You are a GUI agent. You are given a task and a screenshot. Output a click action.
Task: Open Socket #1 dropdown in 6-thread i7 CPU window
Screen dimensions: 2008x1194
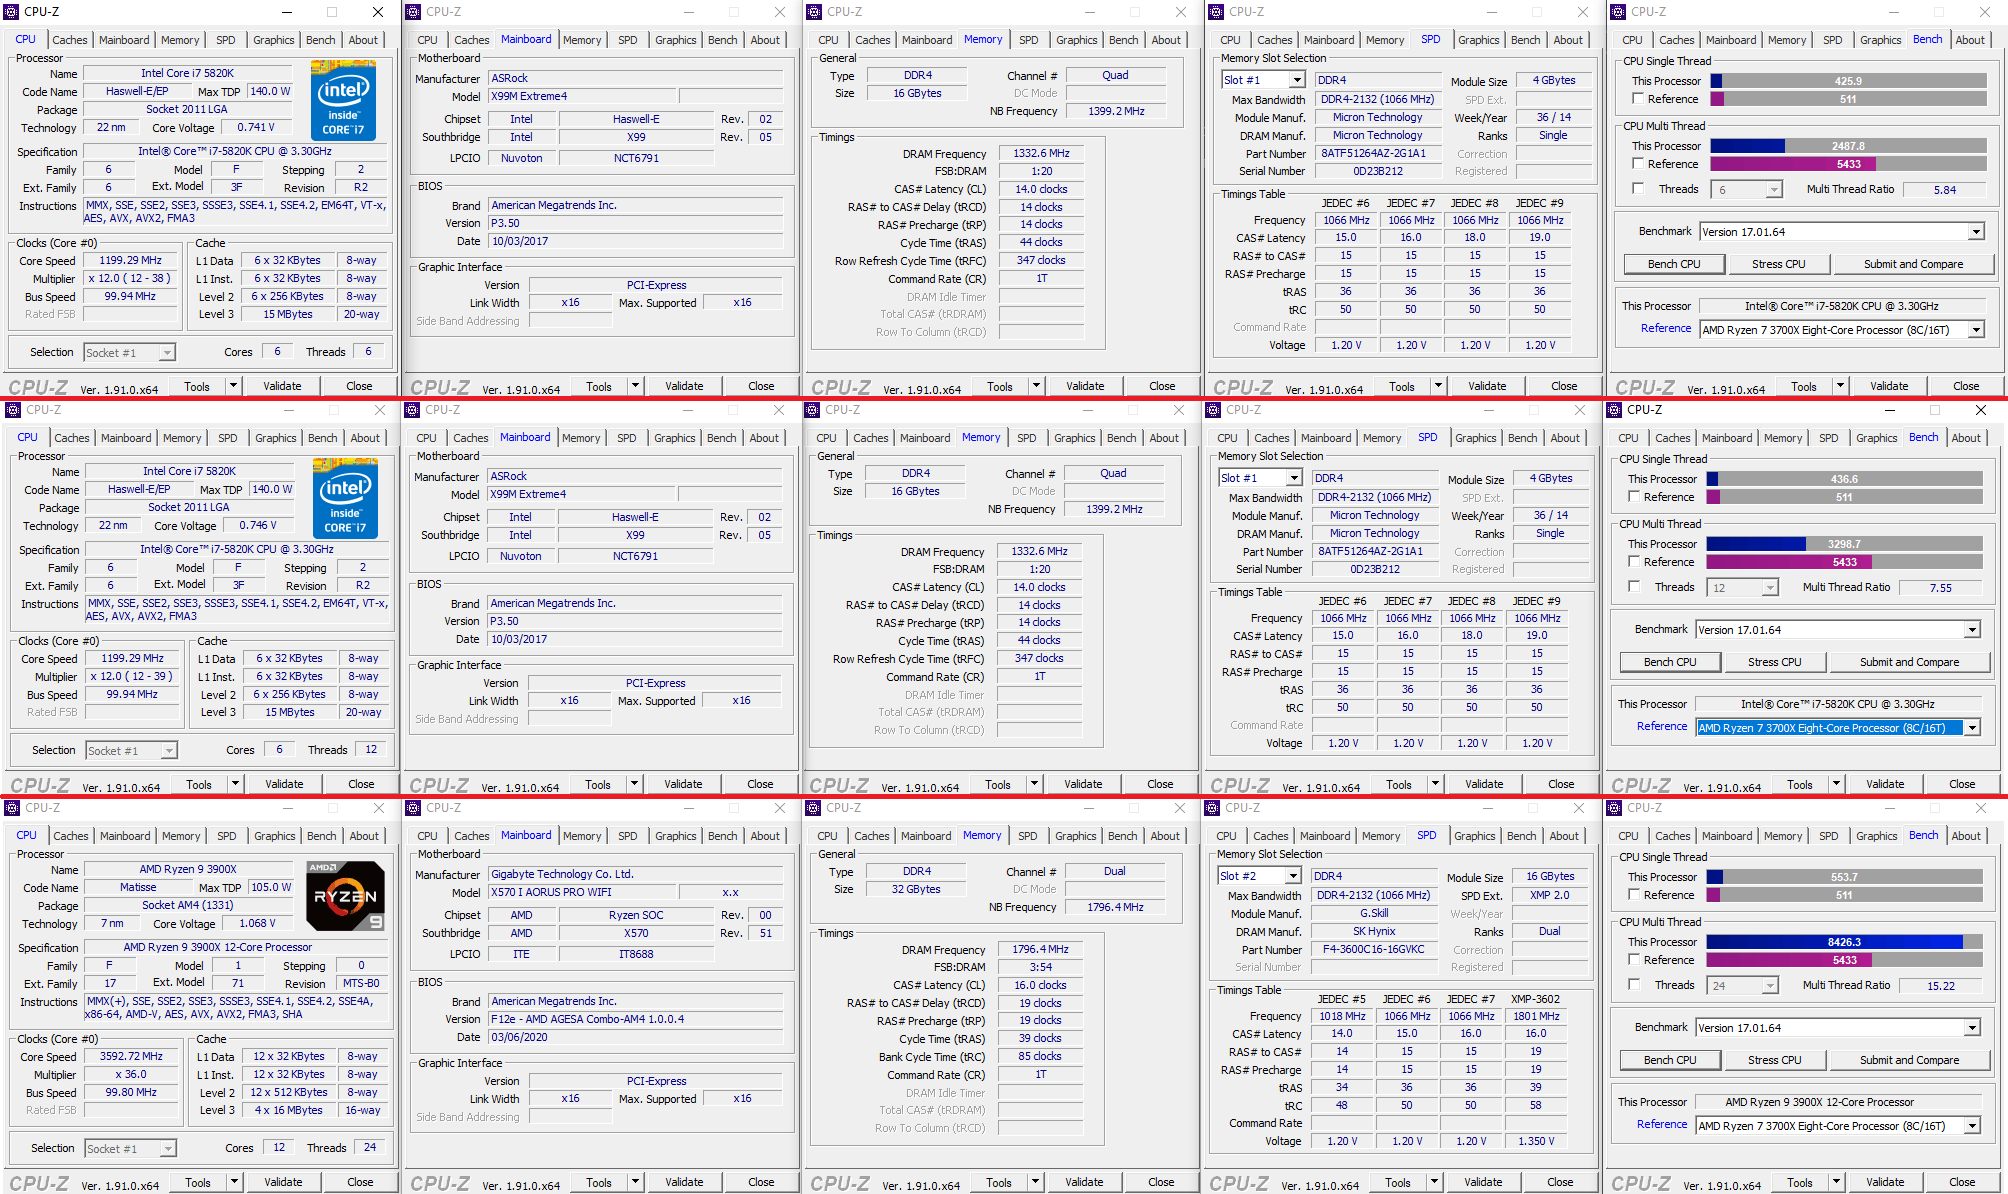(129, 353)
